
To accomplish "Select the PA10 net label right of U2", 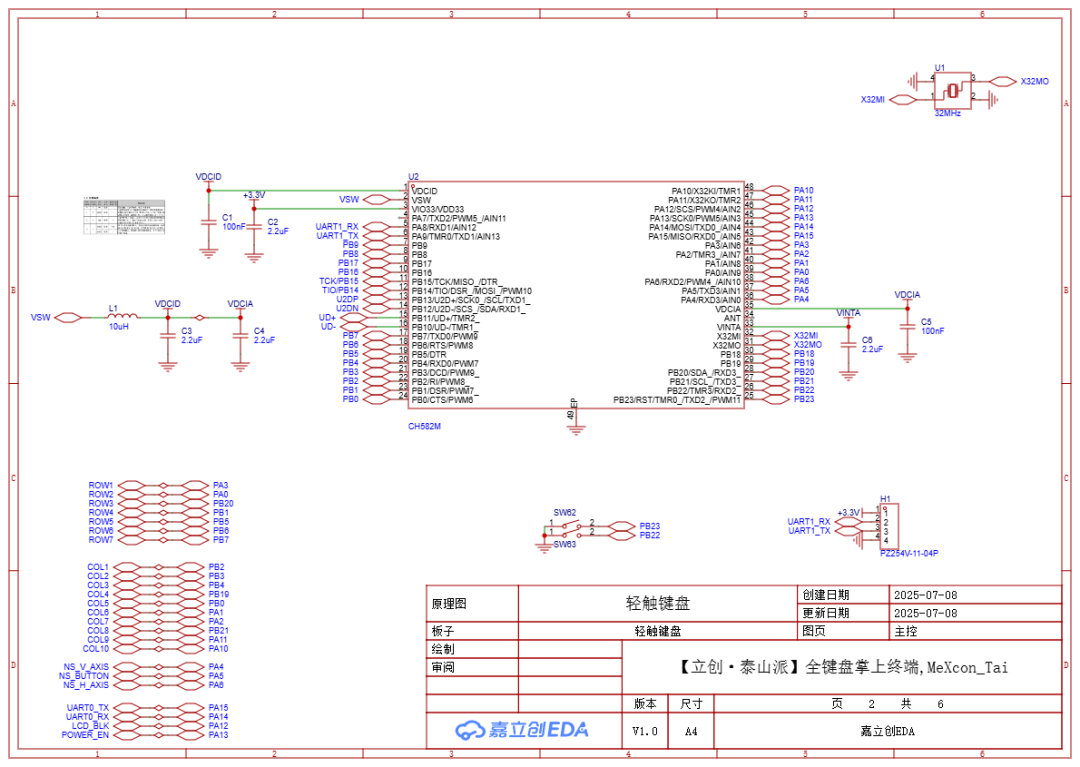I will (x=803, y=190).
